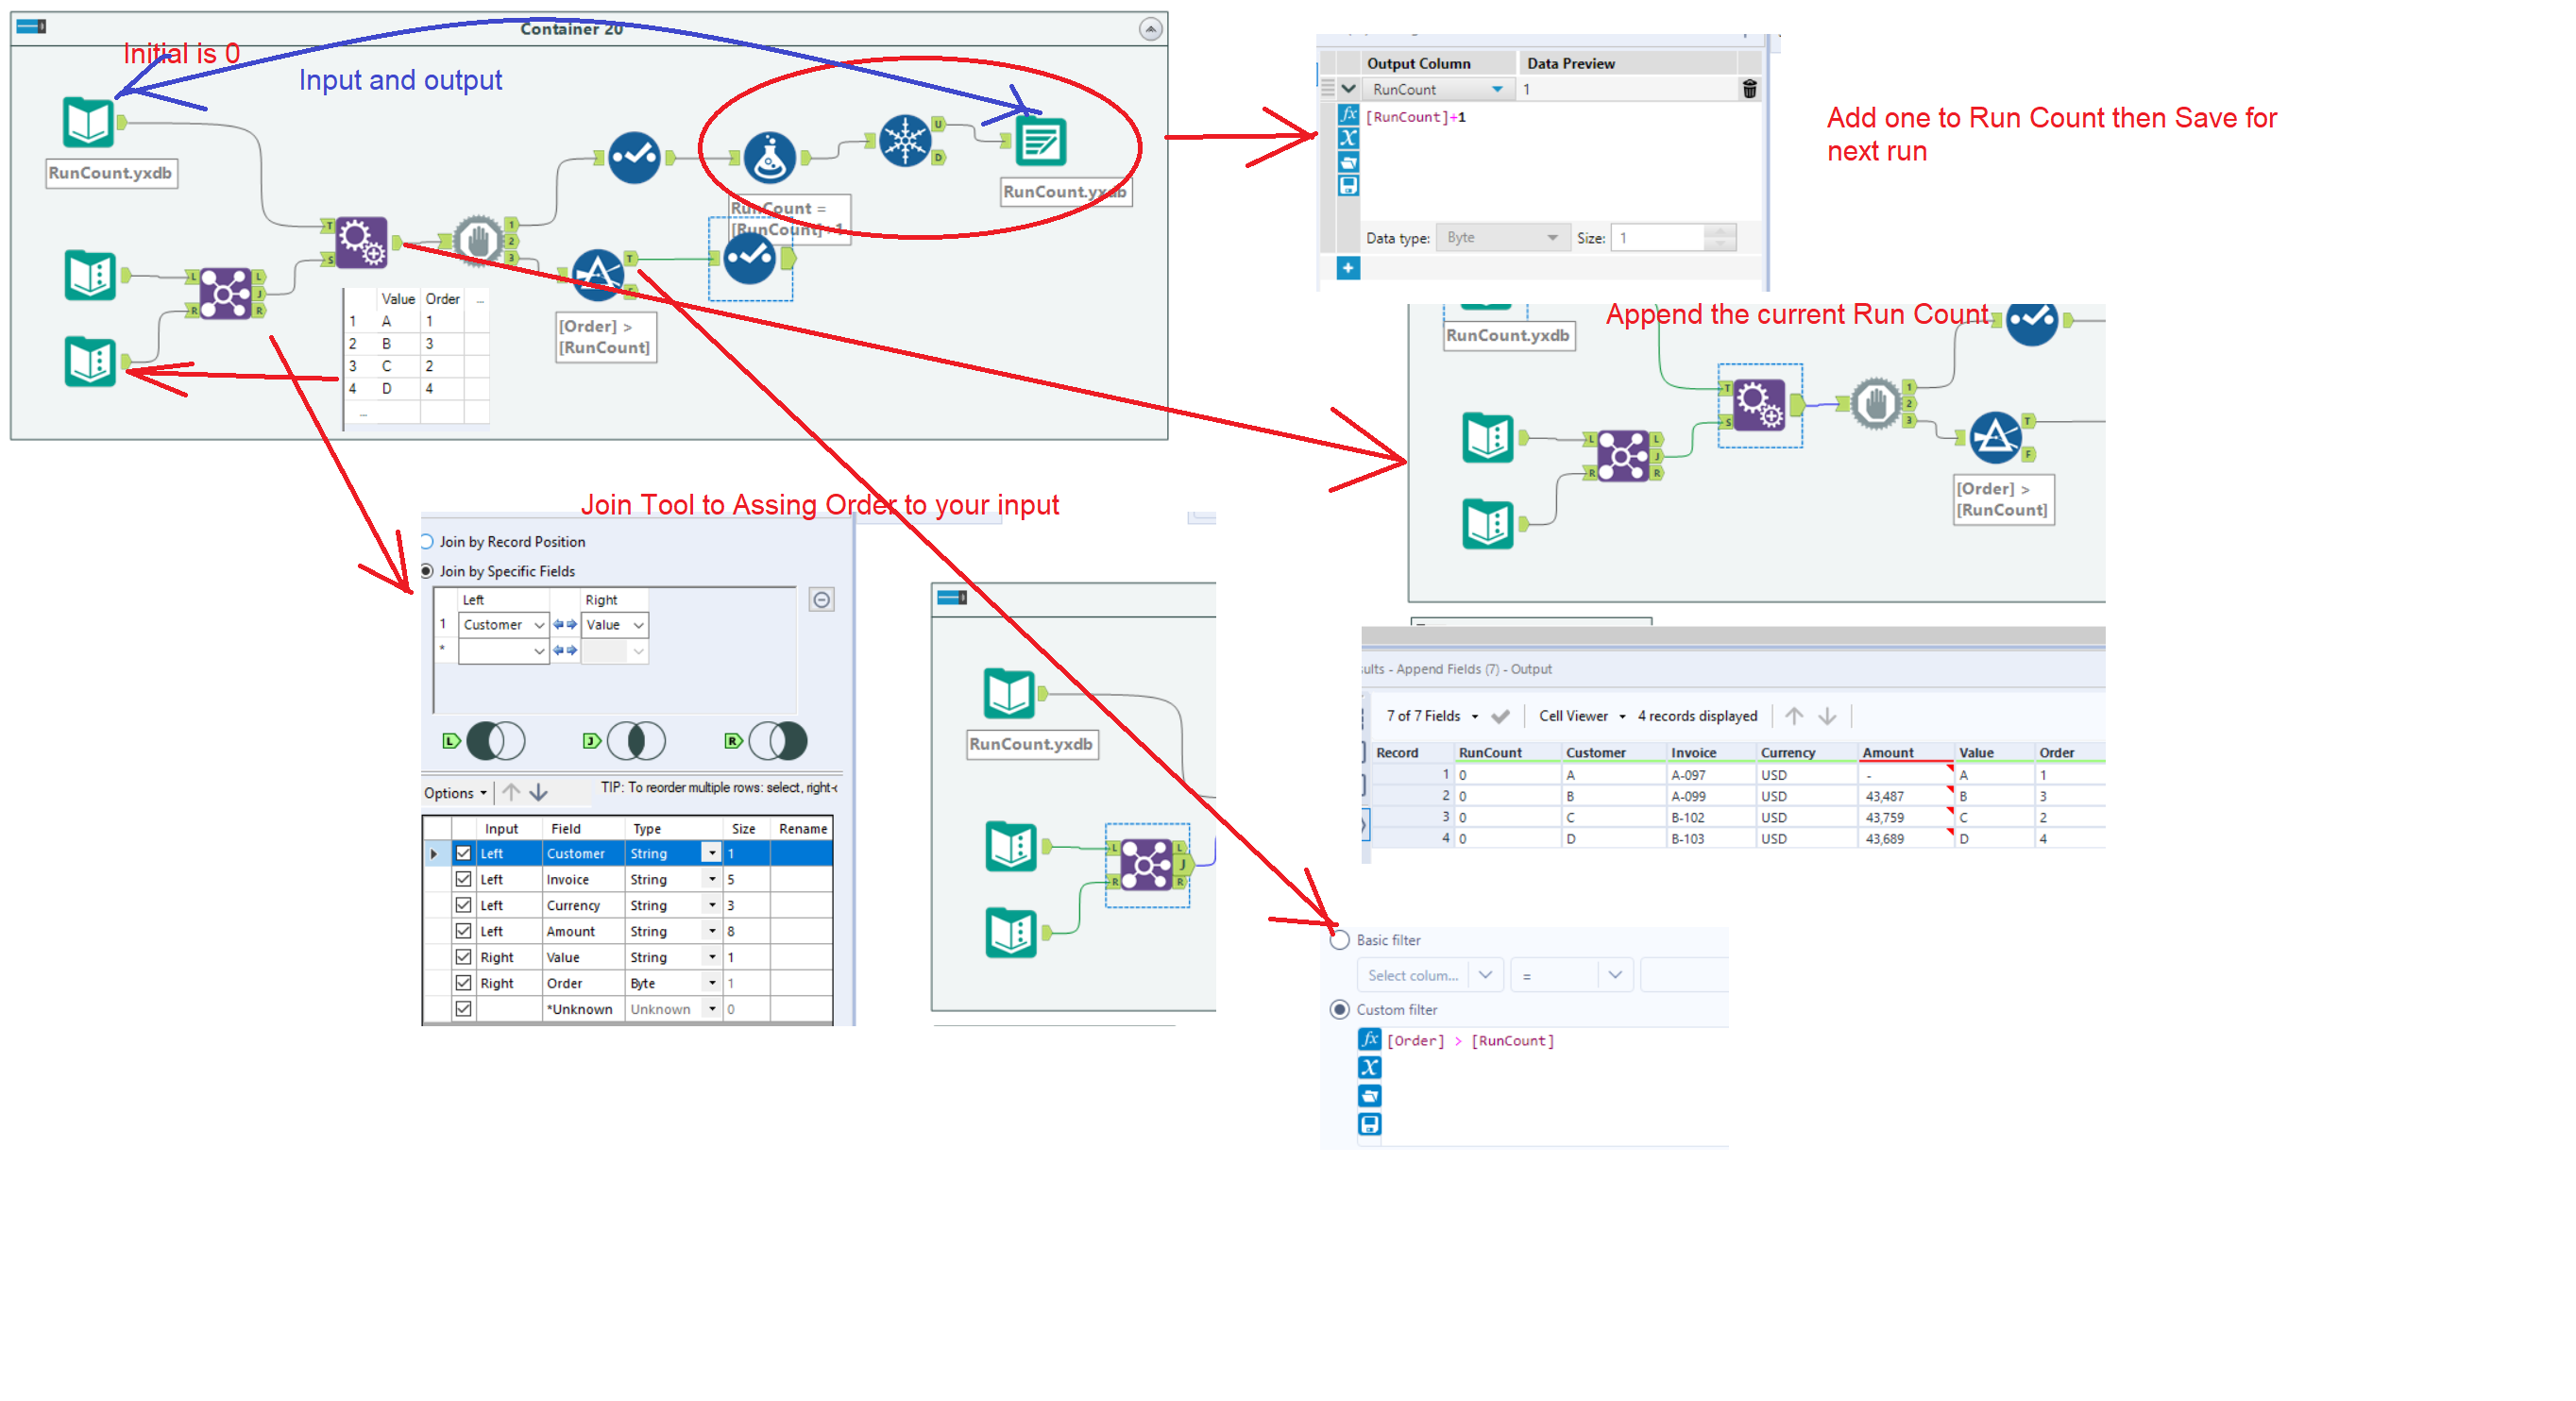Collapse Container 20 using its header chevron
Viewport: 2576px width, 1401px height.
tap(1150, 28)
